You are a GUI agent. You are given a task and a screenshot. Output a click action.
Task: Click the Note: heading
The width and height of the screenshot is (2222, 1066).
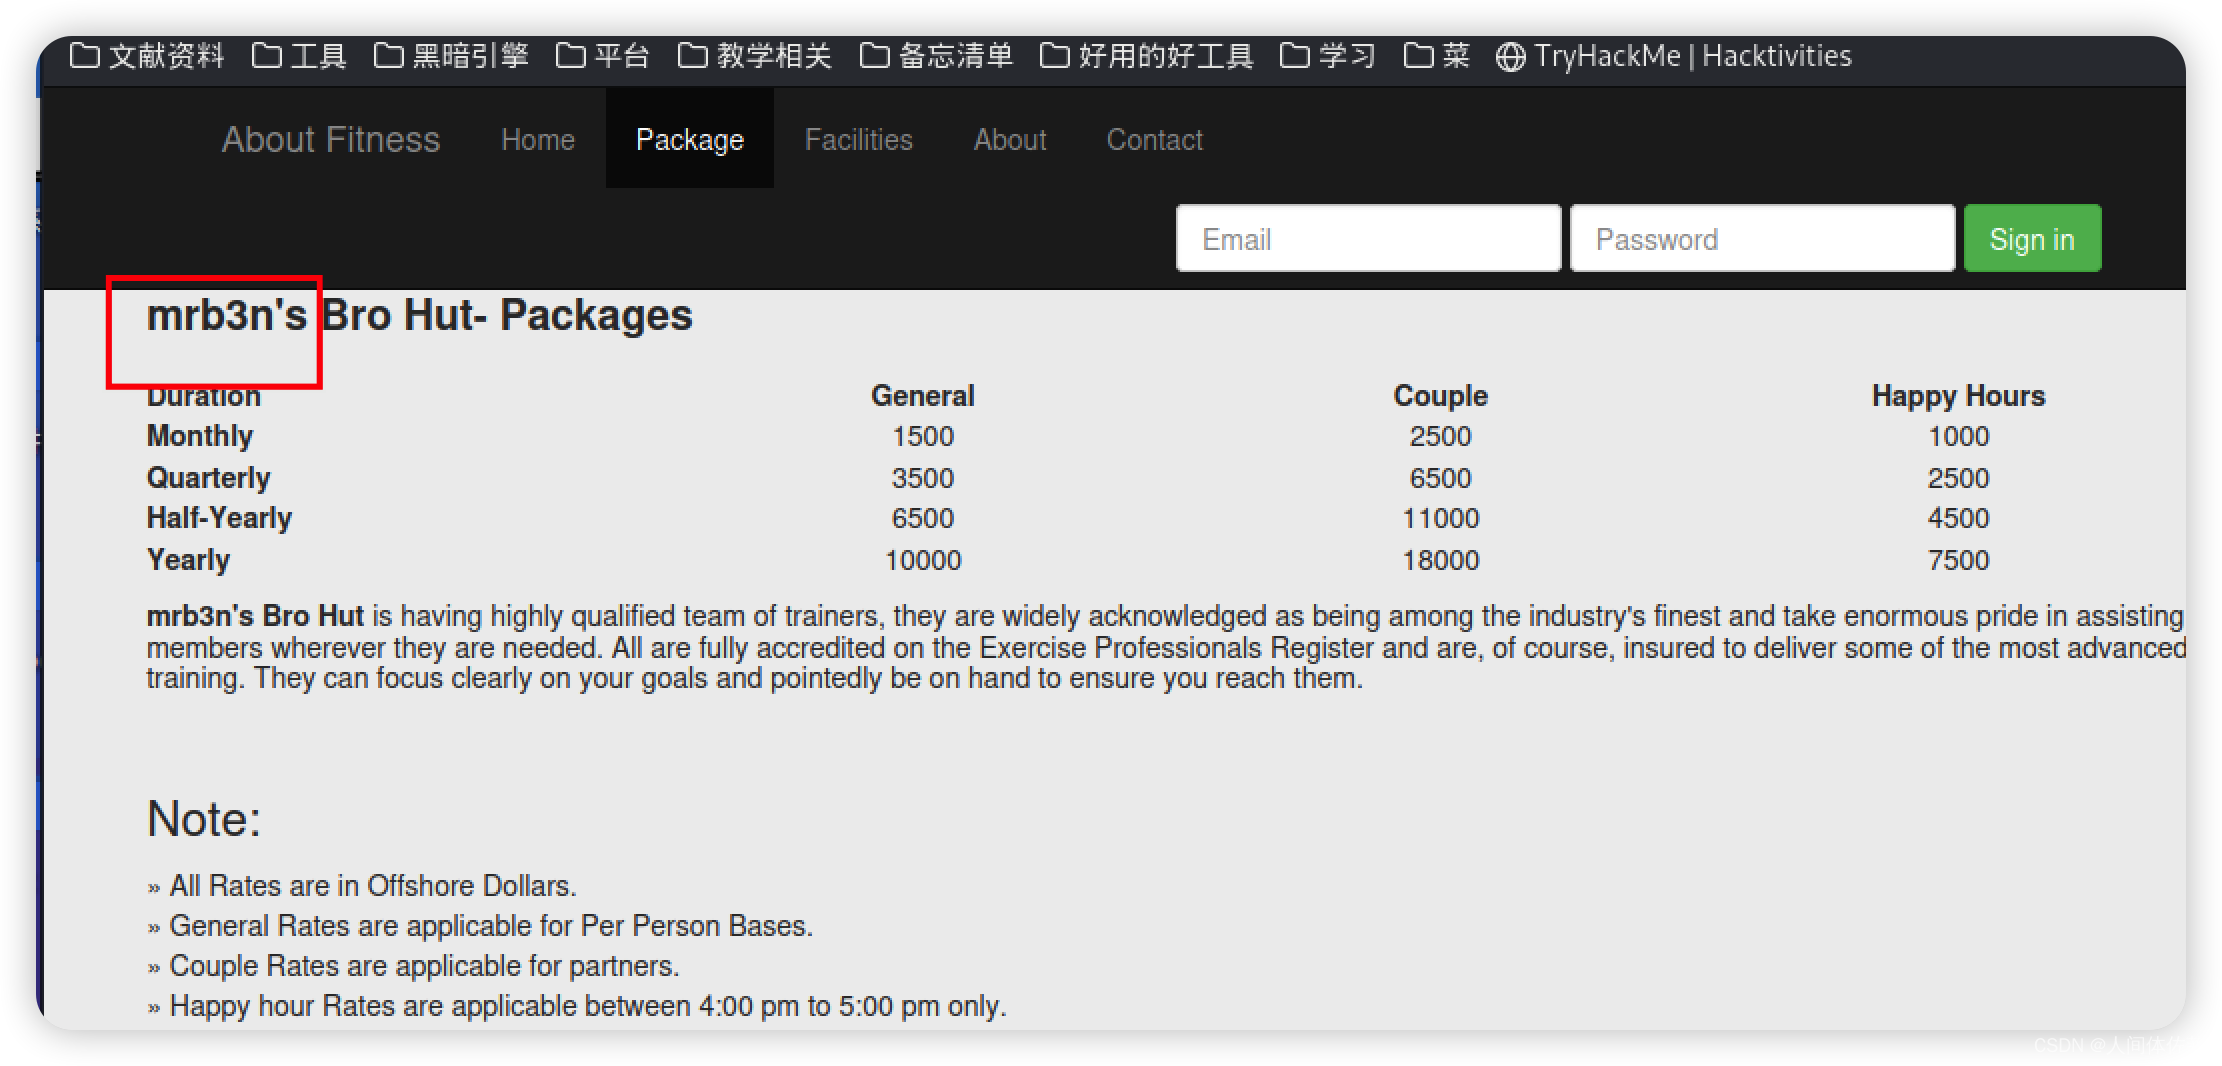204,819
